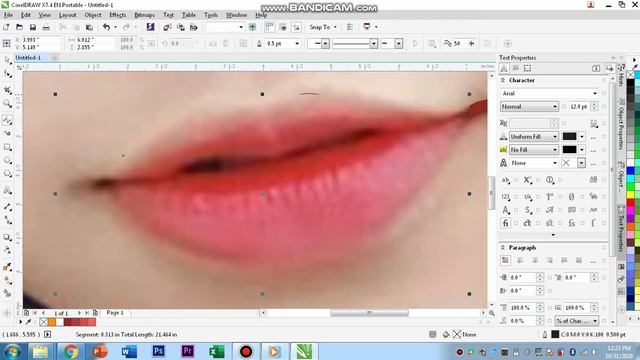Open the Arial font list dropdown

coord(595,93)
